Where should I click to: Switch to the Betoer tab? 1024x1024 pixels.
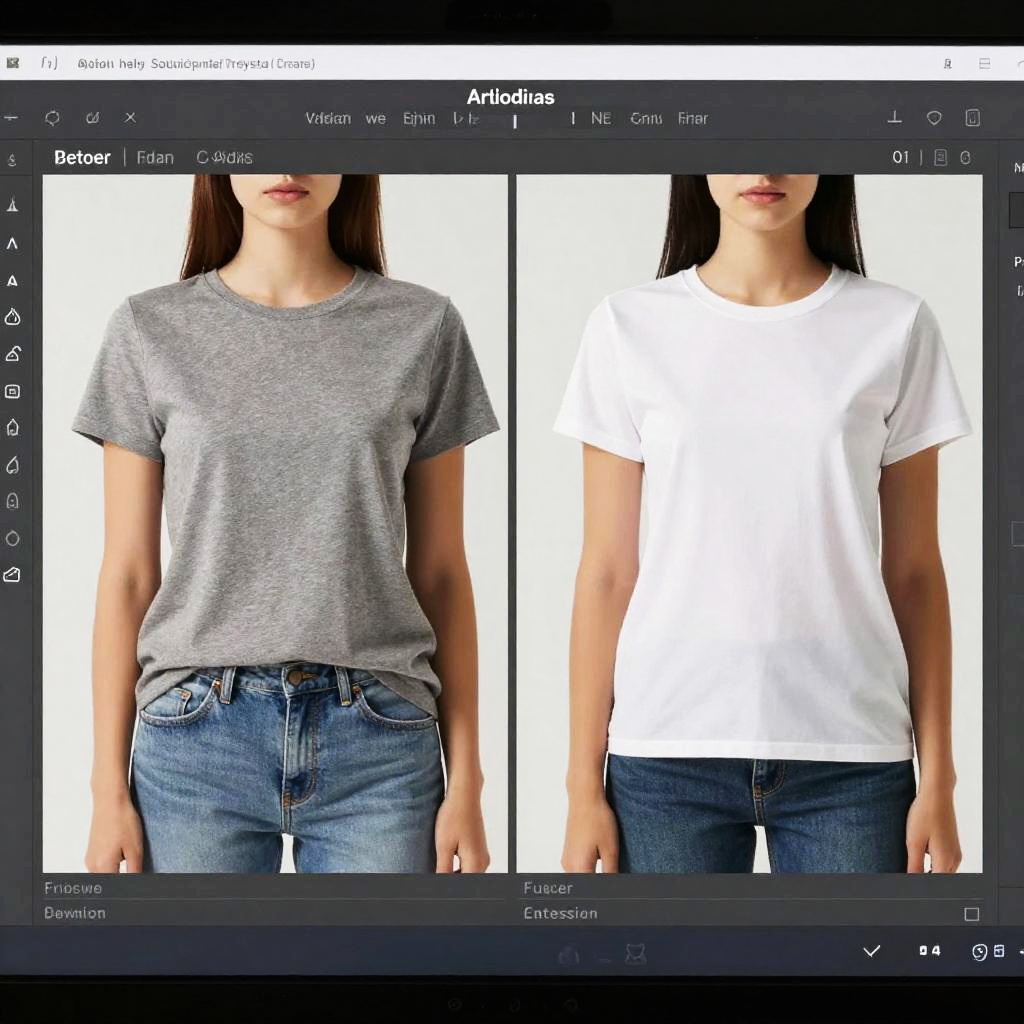point(82,157)
